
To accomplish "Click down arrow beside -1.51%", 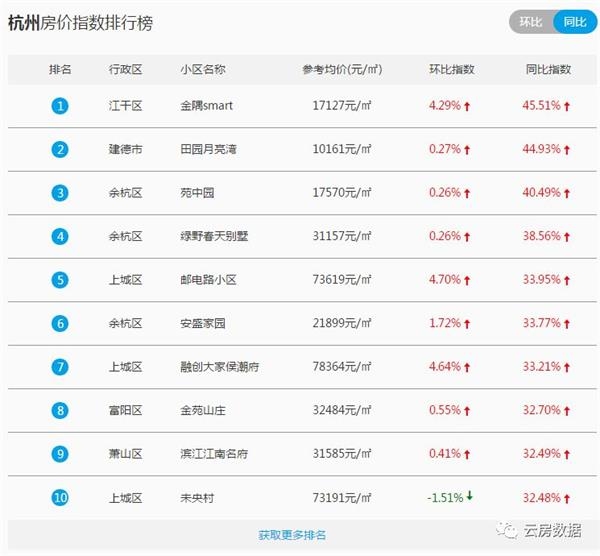I will (470, 496).
